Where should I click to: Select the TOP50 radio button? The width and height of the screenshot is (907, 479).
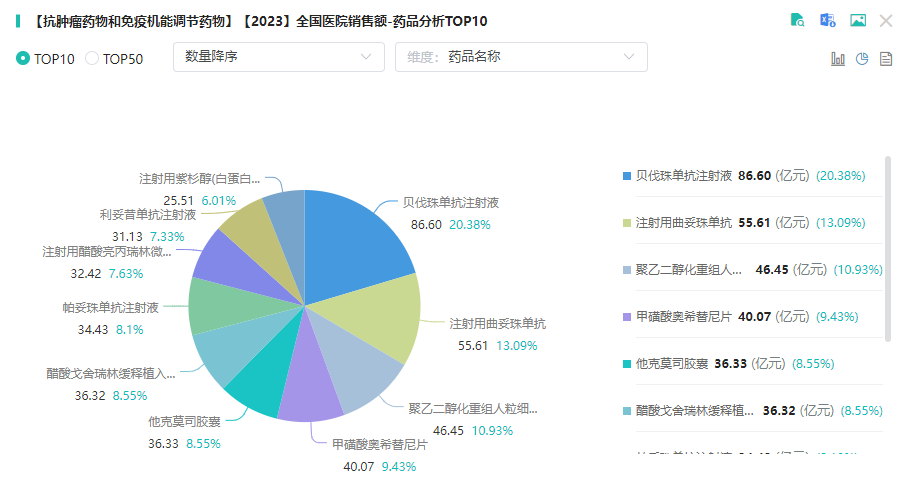(92, 58)
